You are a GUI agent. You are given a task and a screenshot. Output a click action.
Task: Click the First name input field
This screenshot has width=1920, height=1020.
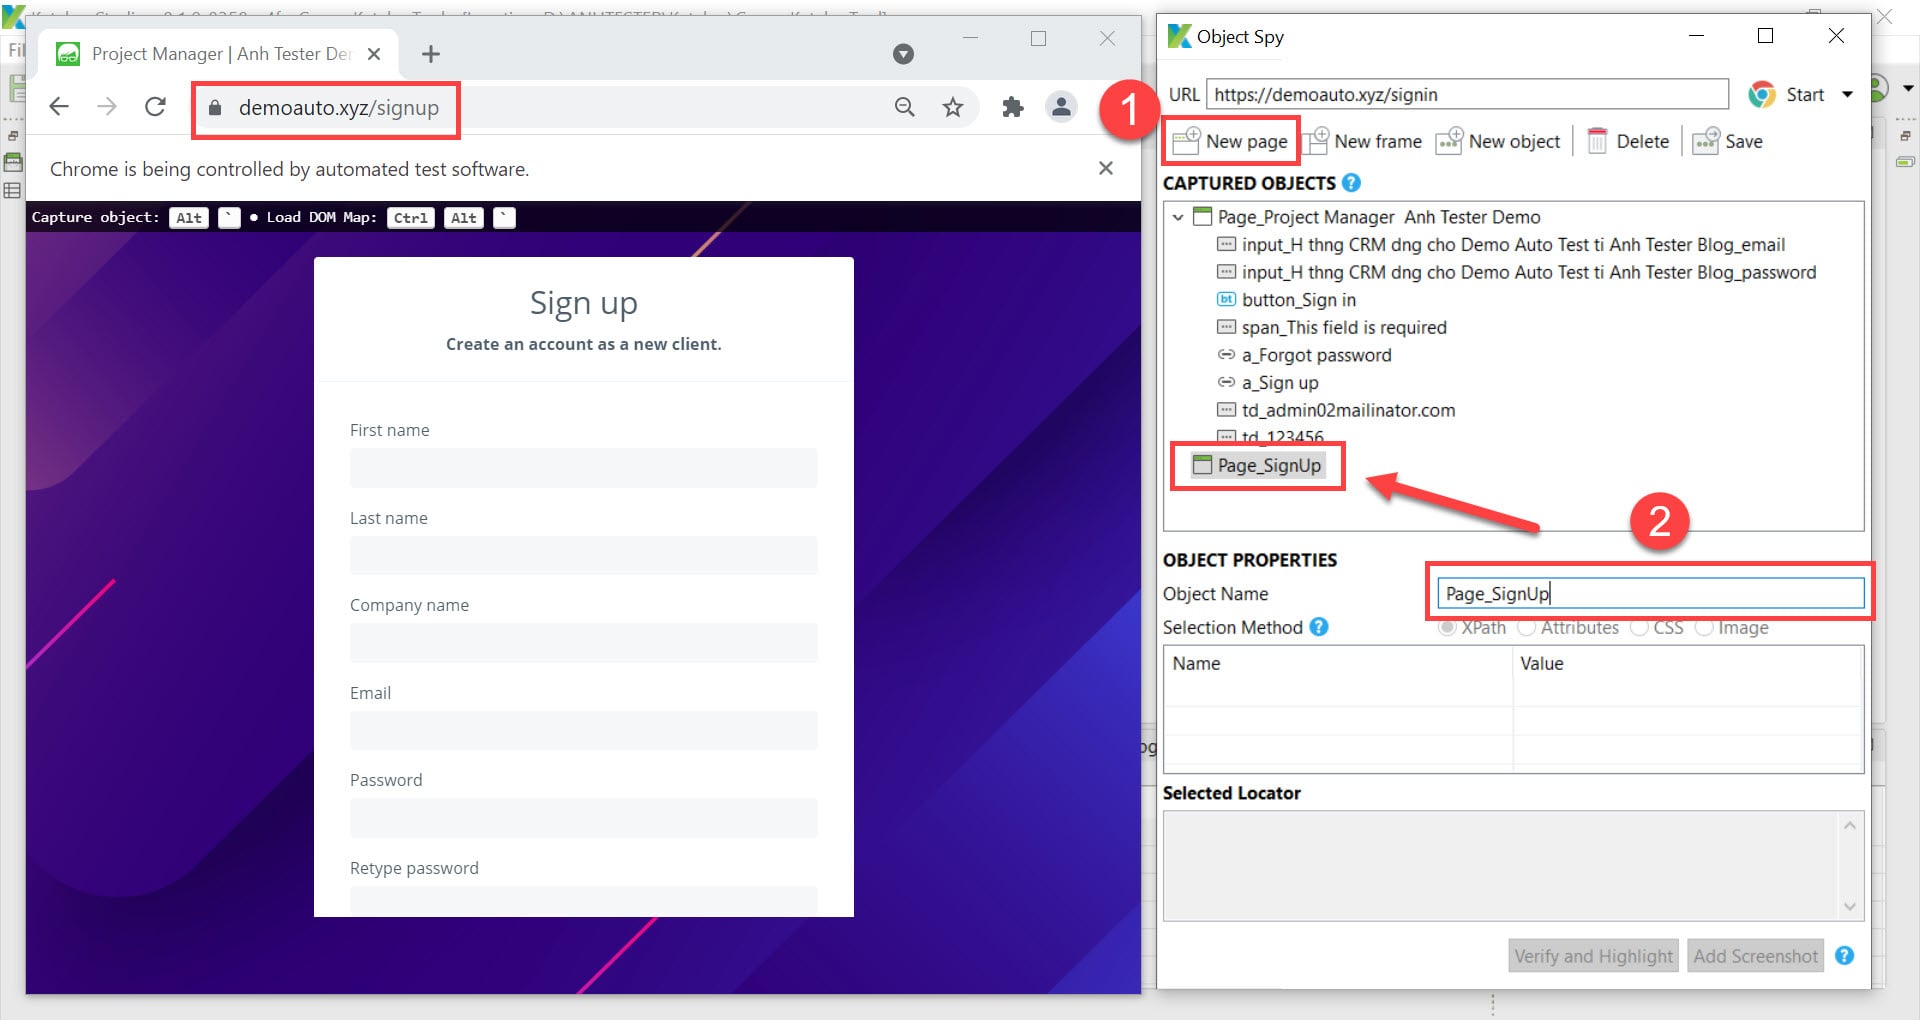tap(583, 467)
